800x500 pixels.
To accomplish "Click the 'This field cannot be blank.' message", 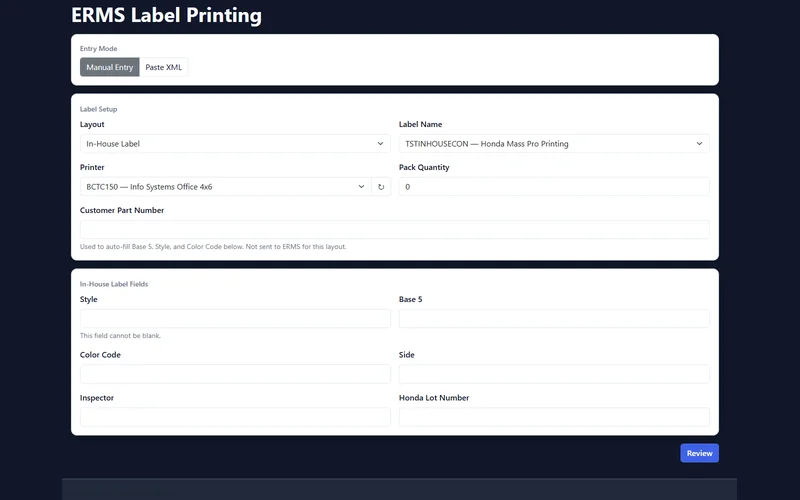I will tap(120, 336).
